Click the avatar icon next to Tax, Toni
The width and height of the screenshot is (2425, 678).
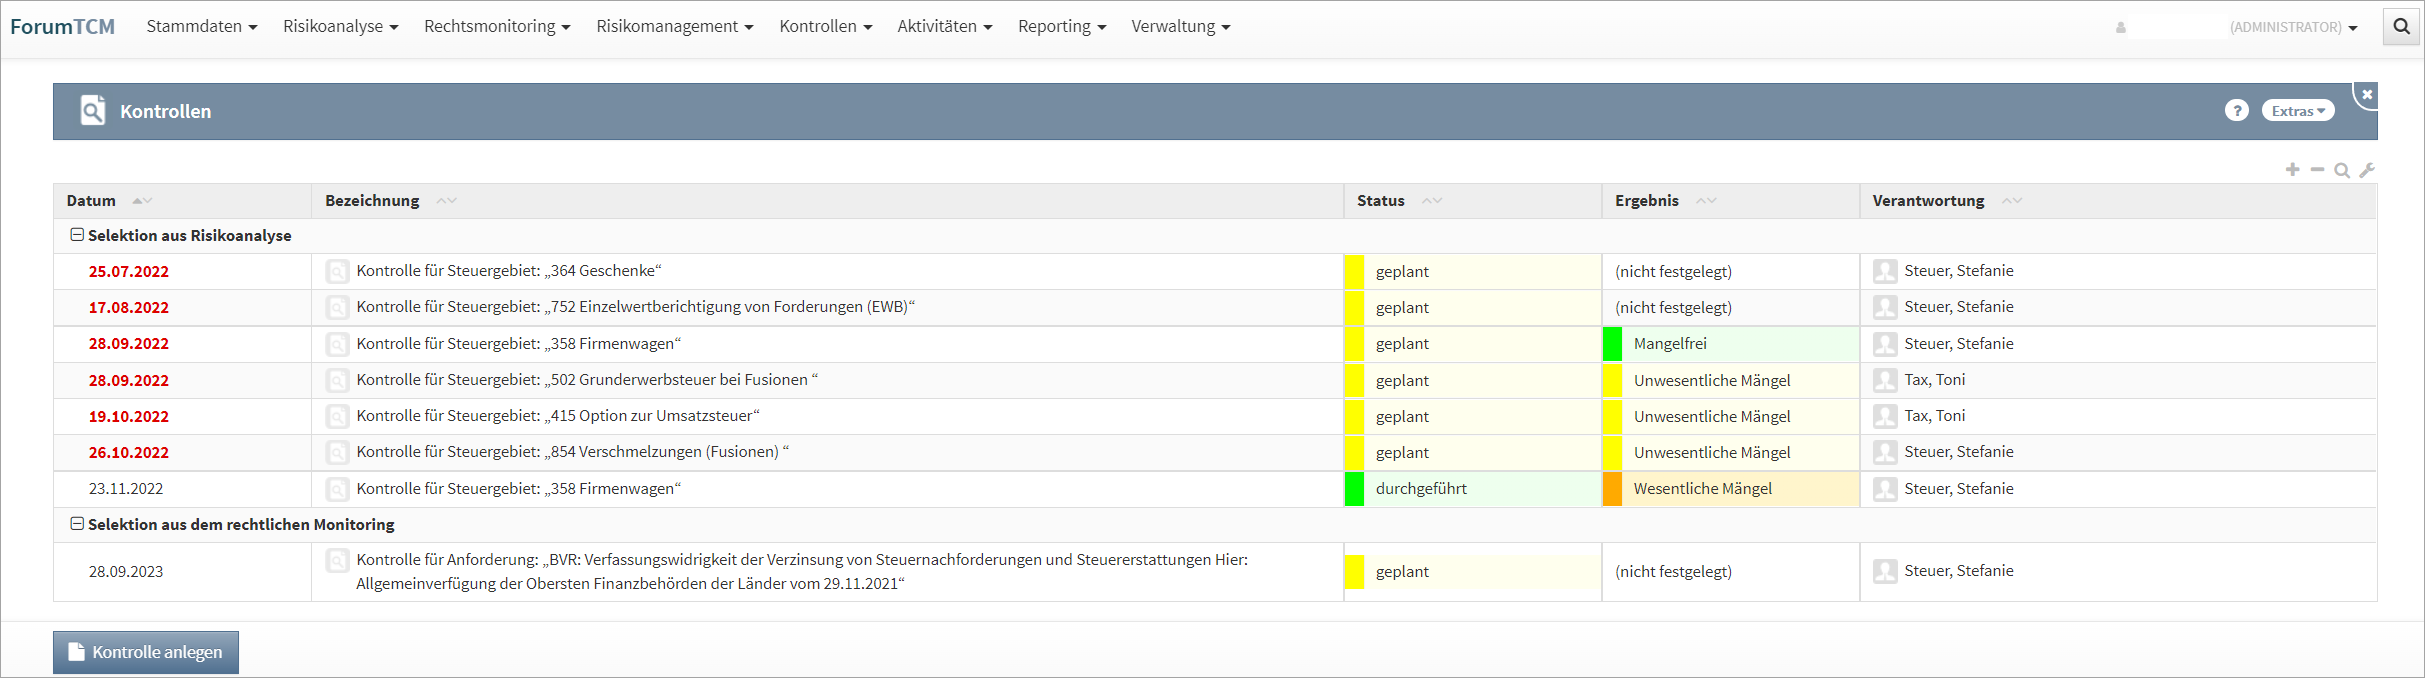pos(1885,380)
